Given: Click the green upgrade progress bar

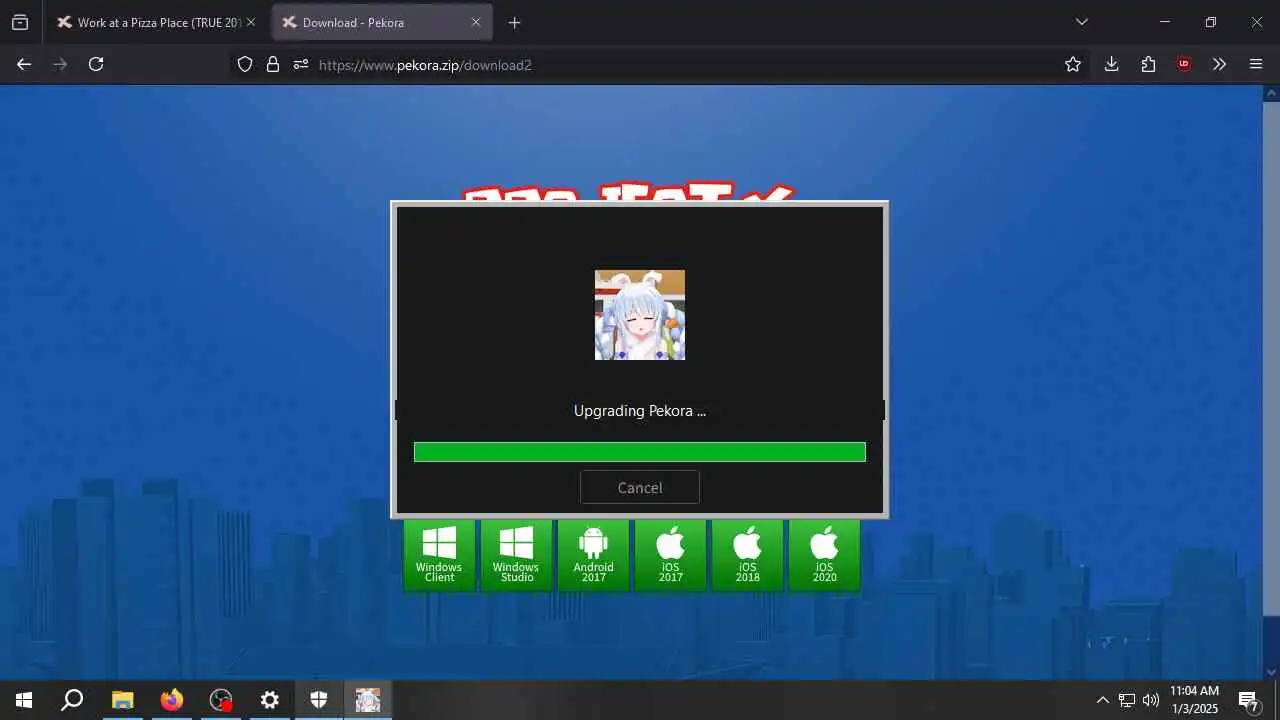Looking at the screenshot, I should pos(640,452).
